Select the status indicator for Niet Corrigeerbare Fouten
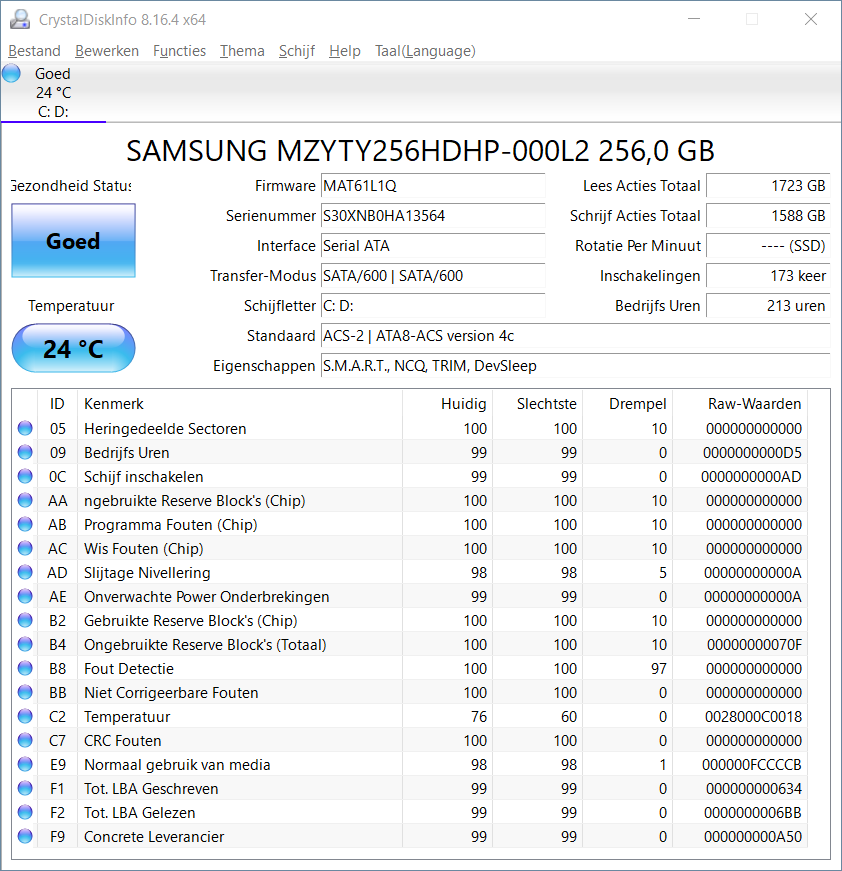The width and height of the screenshot is (842, 871). click(24, 692)
